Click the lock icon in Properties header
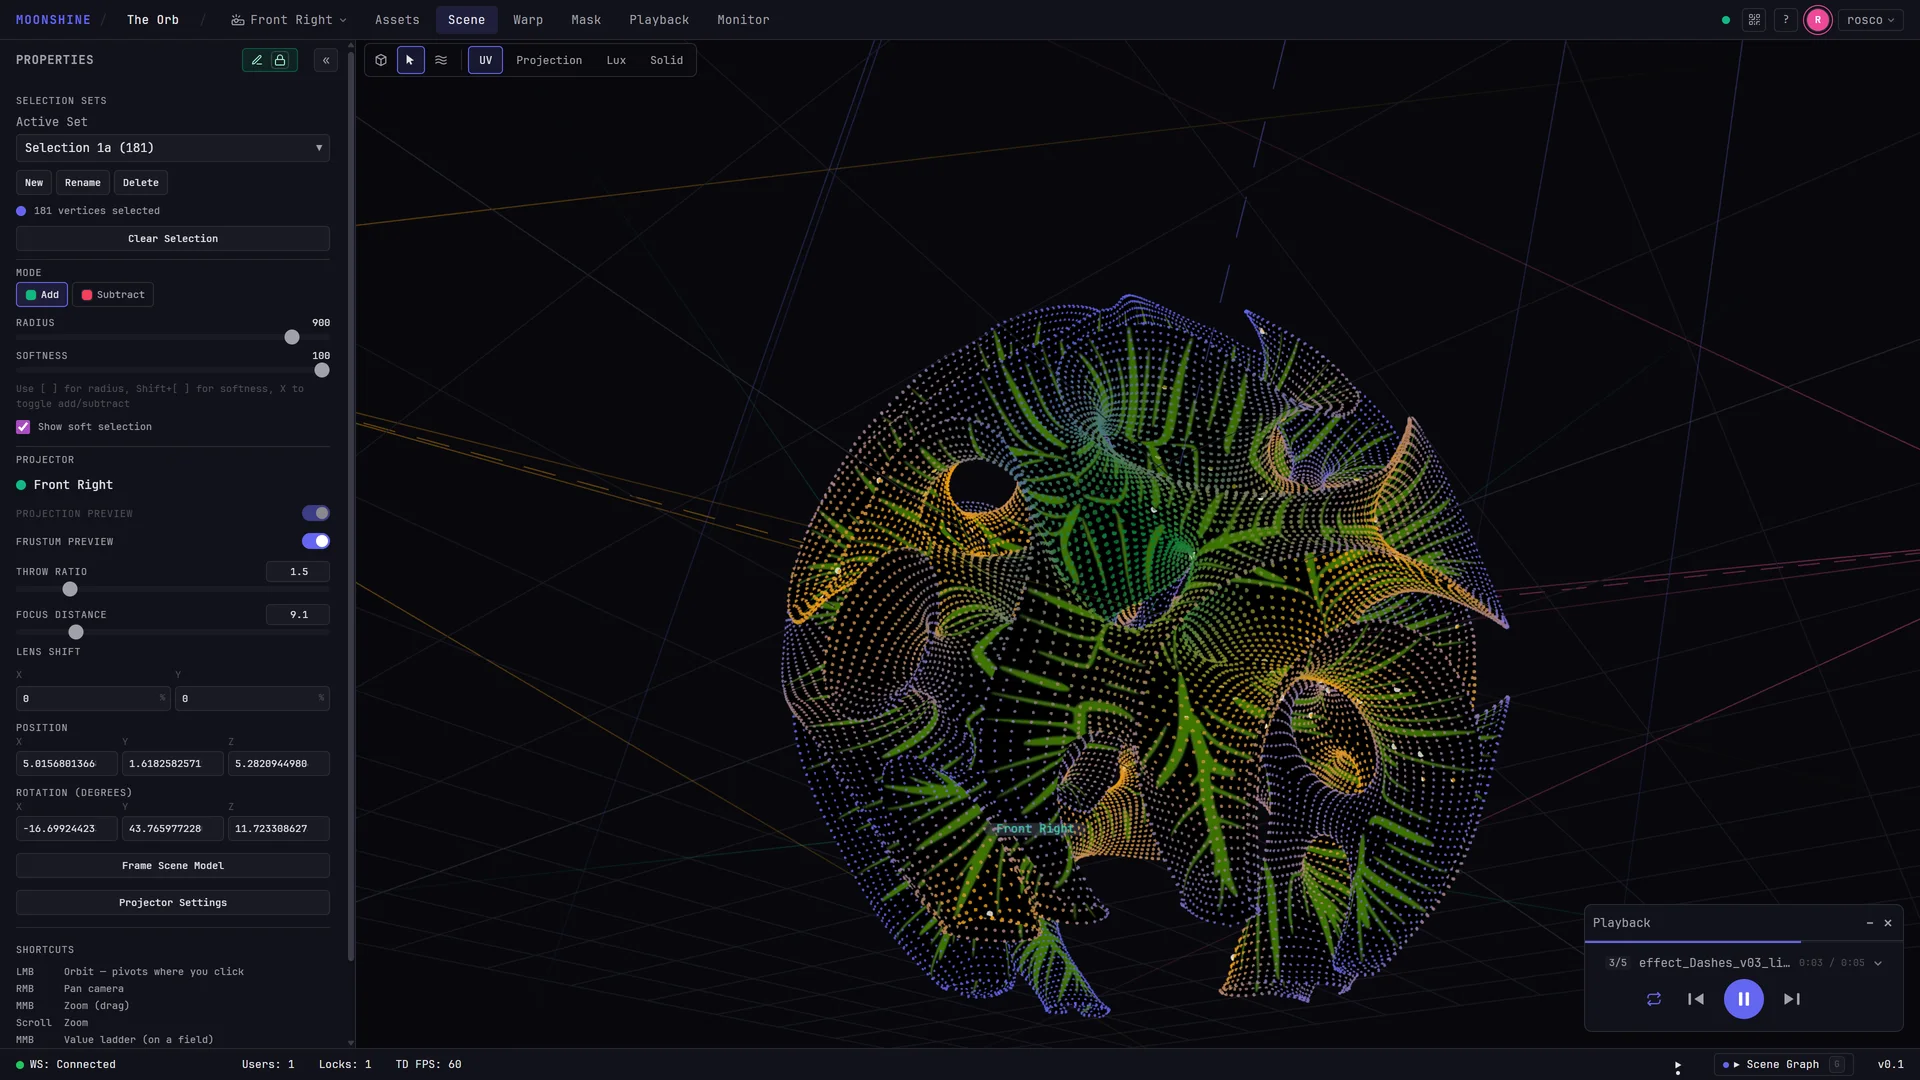Screen dimensions: 1920x1080 pyautogui.click(x=280, y=60)
